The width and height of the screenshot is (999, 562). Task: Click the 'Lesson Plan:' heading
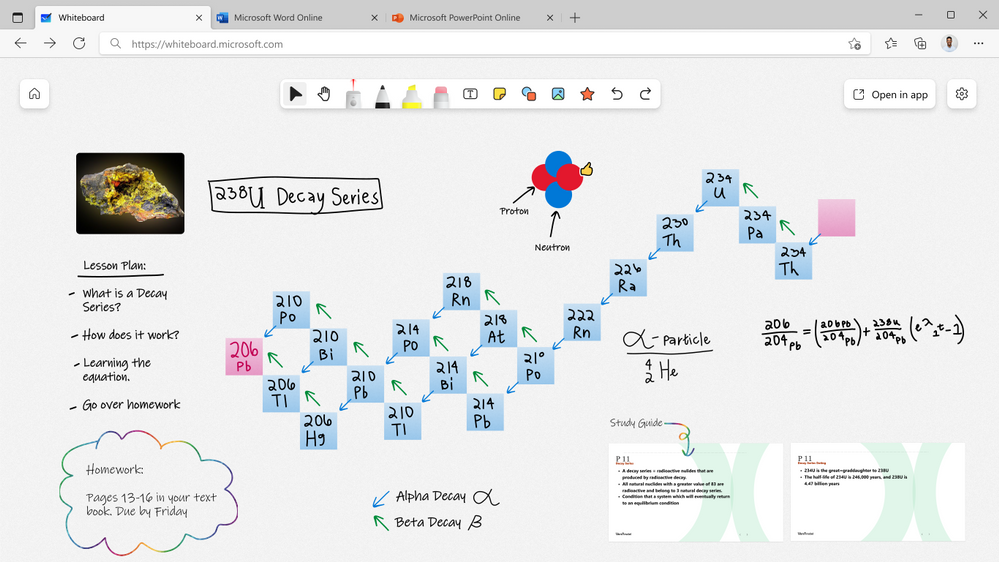click(x=115, y=266)
